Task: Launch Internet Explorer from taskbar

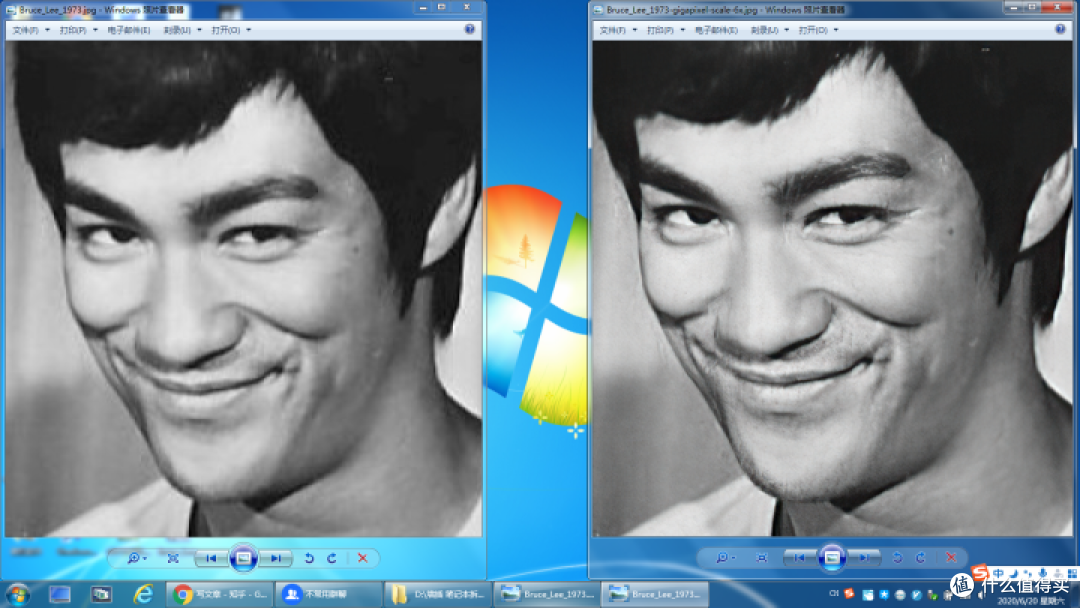Action: (x=143, y=594)
